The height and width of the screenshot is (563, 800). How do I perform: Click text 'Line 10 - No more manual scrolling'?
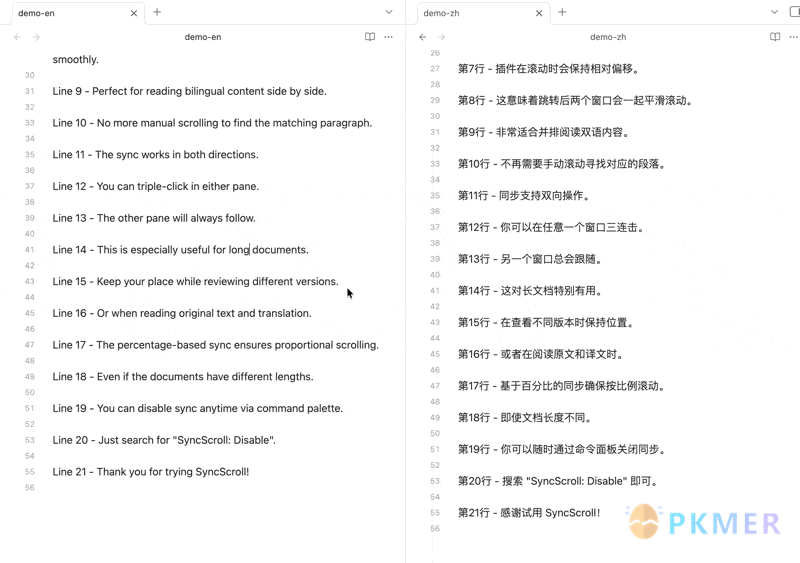pyautogui.click(x=212, y=123)
